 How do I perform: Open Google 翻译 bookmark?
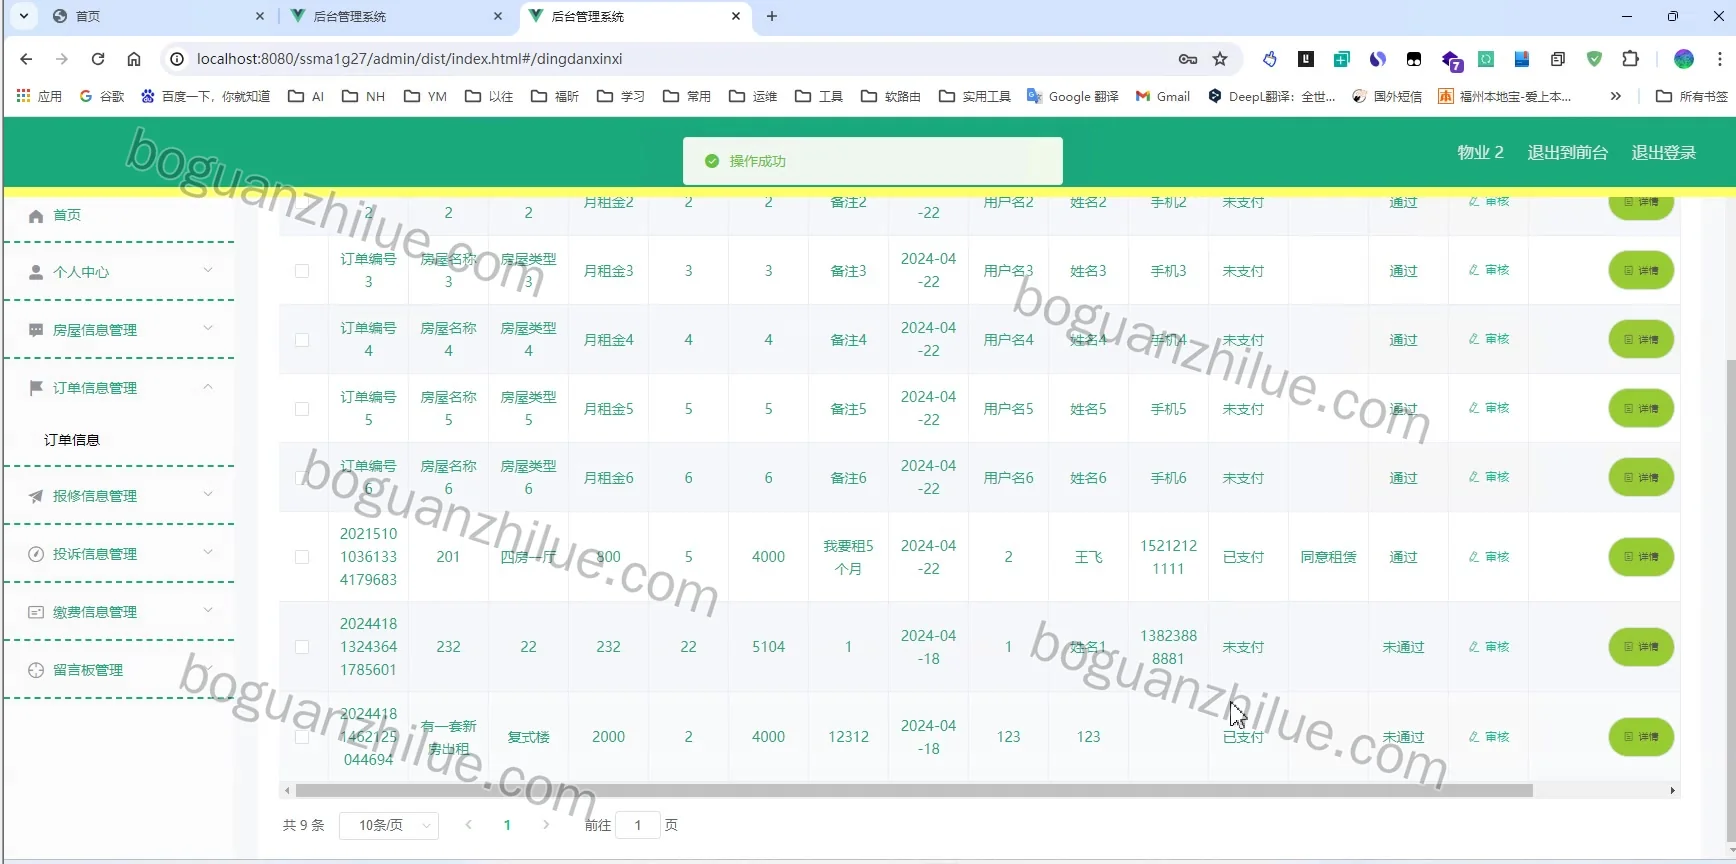[x=1073, y=96]
